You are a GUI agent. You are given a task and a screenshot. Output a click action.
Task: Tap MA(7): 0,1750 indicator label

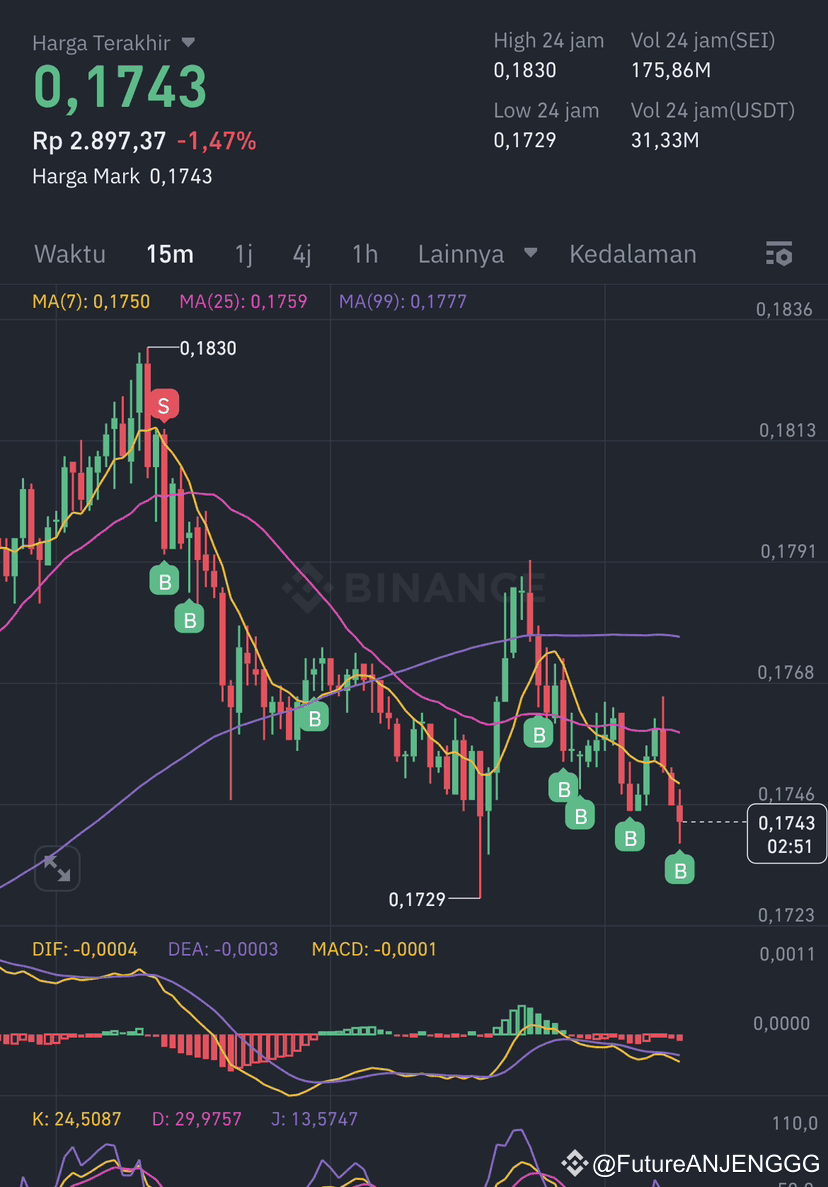(x=91, y=301)
